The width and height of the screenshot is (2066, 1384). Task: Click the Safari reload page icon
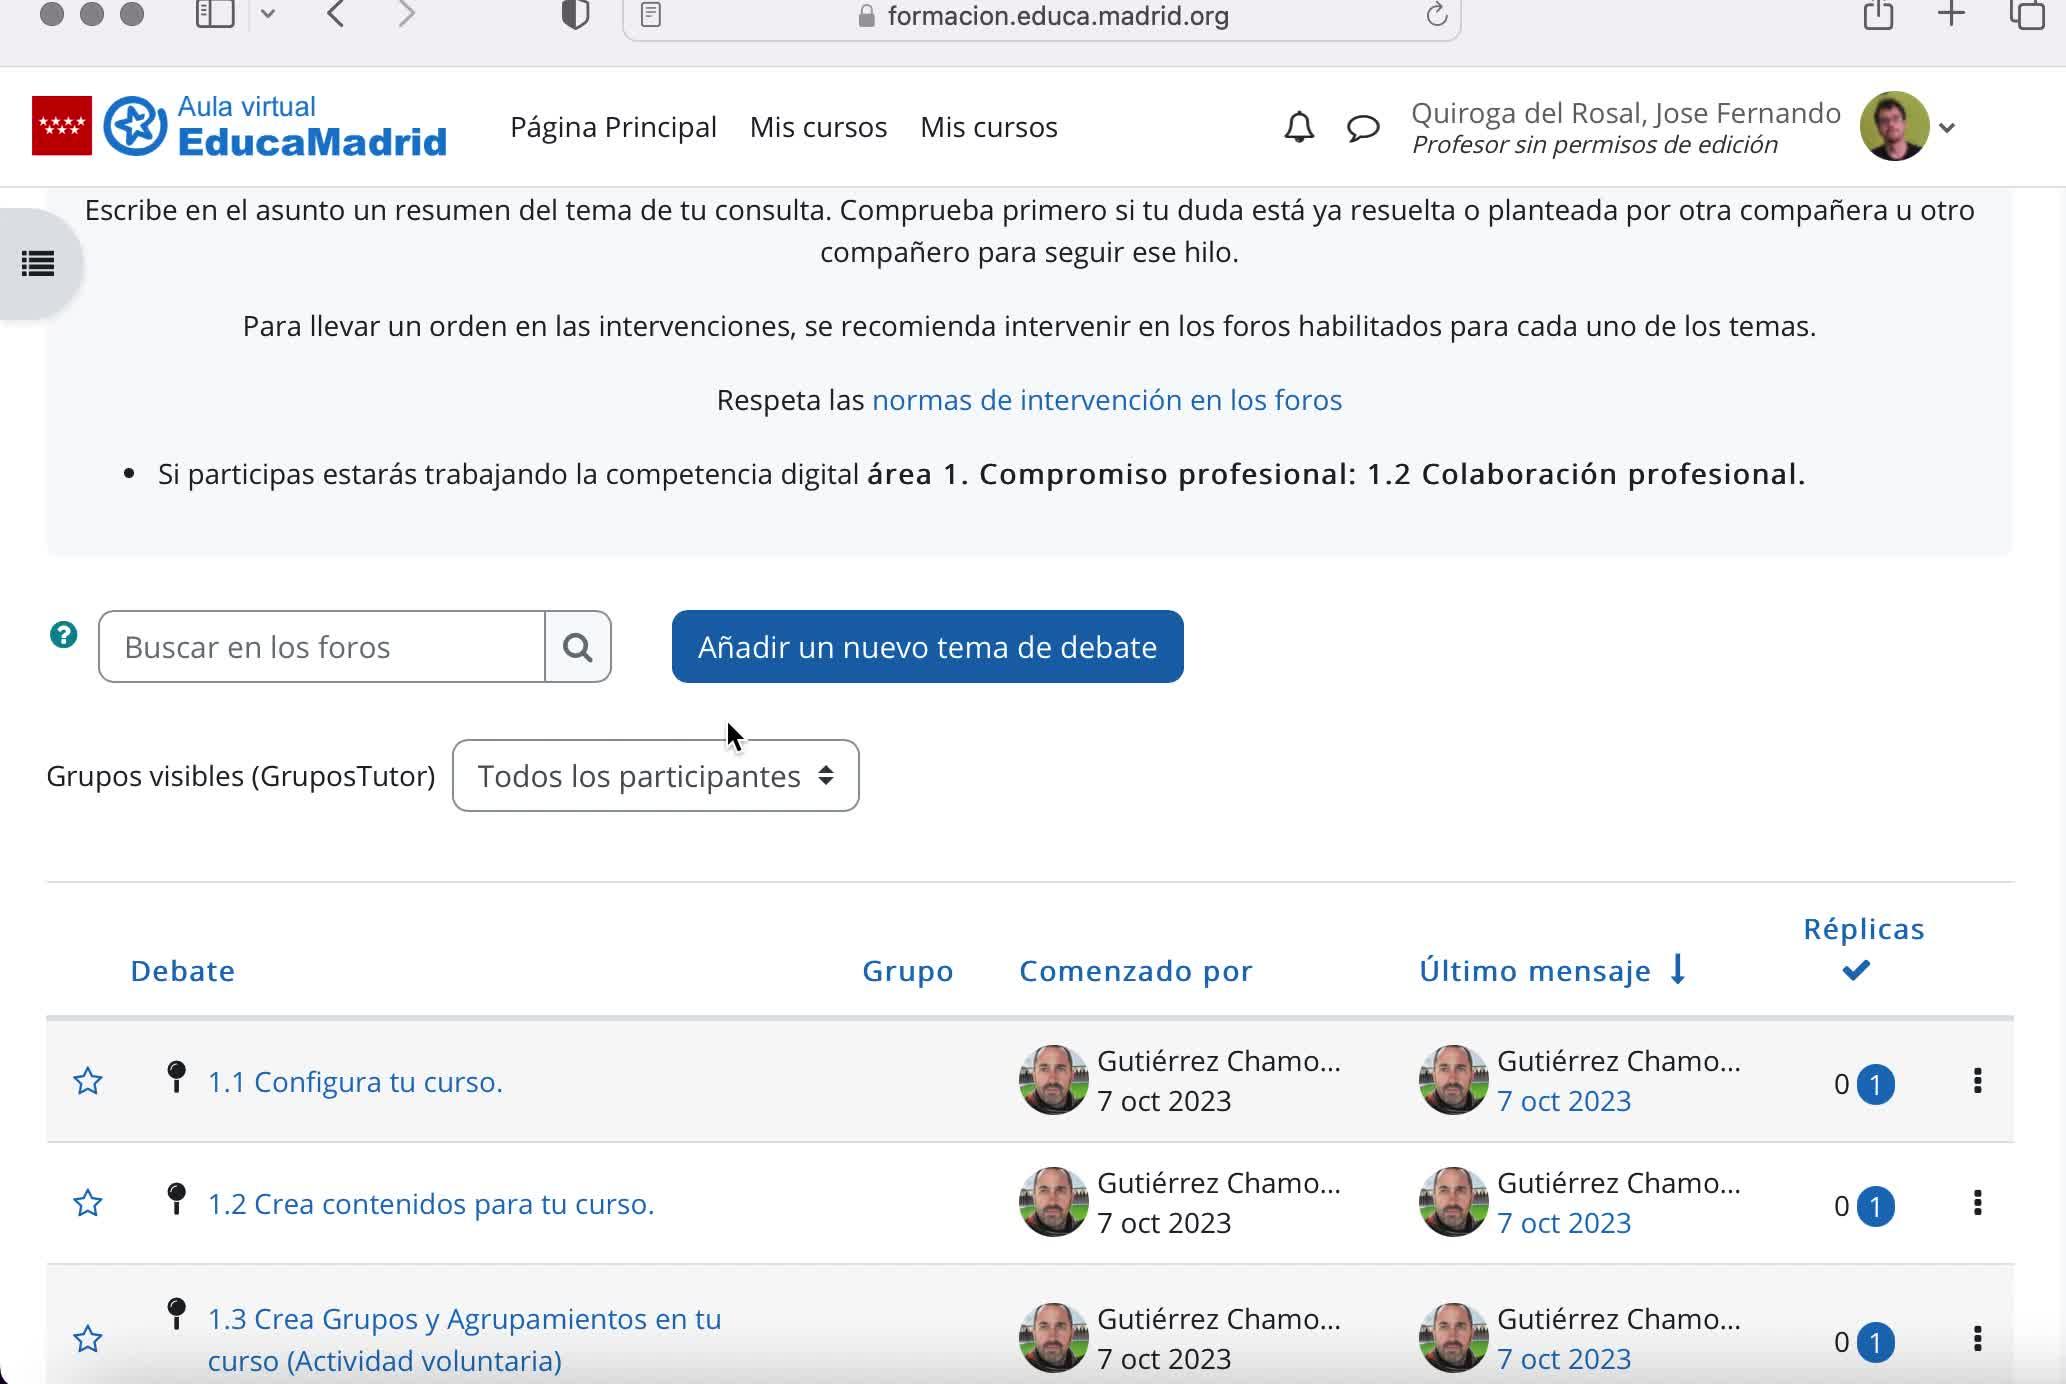point(1436,16)
